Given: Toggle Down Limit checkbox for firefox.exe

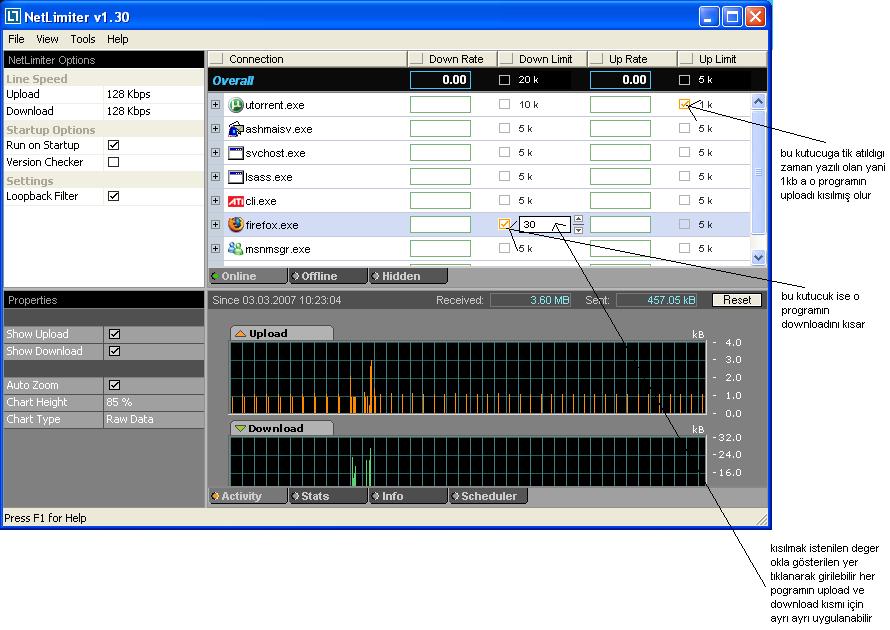Looking at the screenshot, I should point(504,224).
